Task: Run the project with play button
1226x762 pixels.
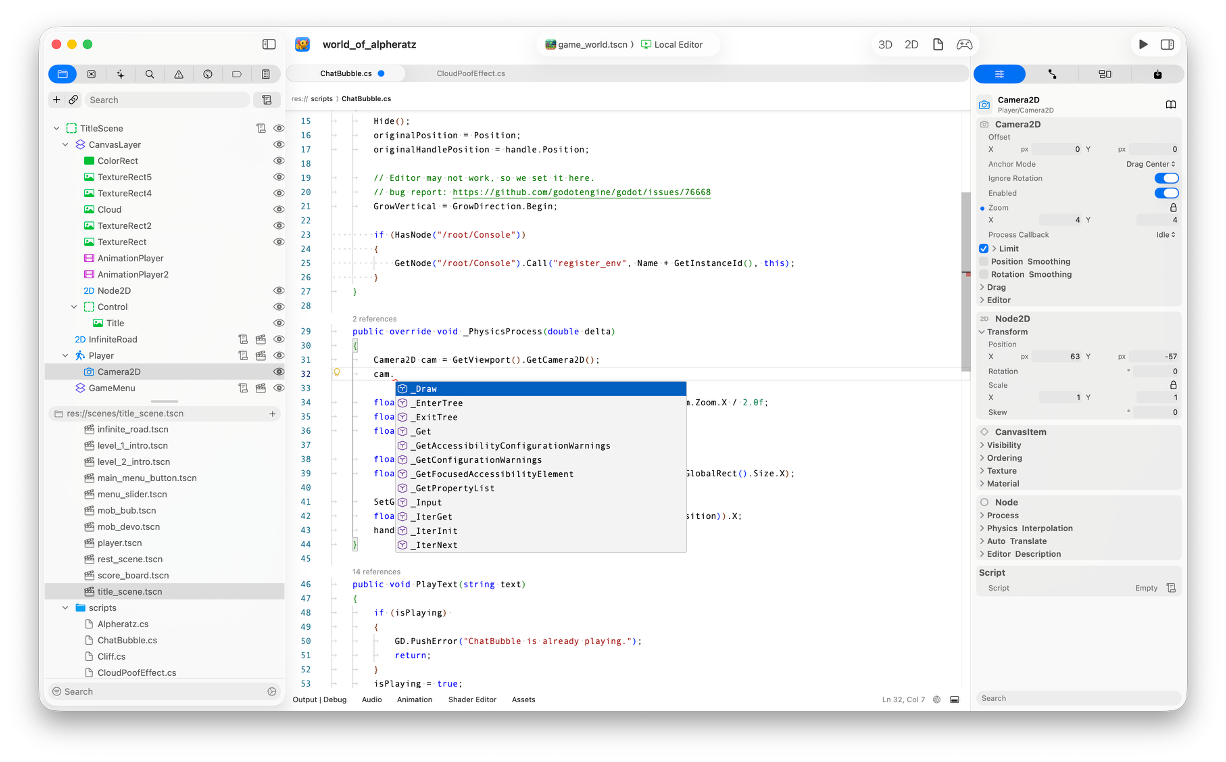Action: 1143,45
